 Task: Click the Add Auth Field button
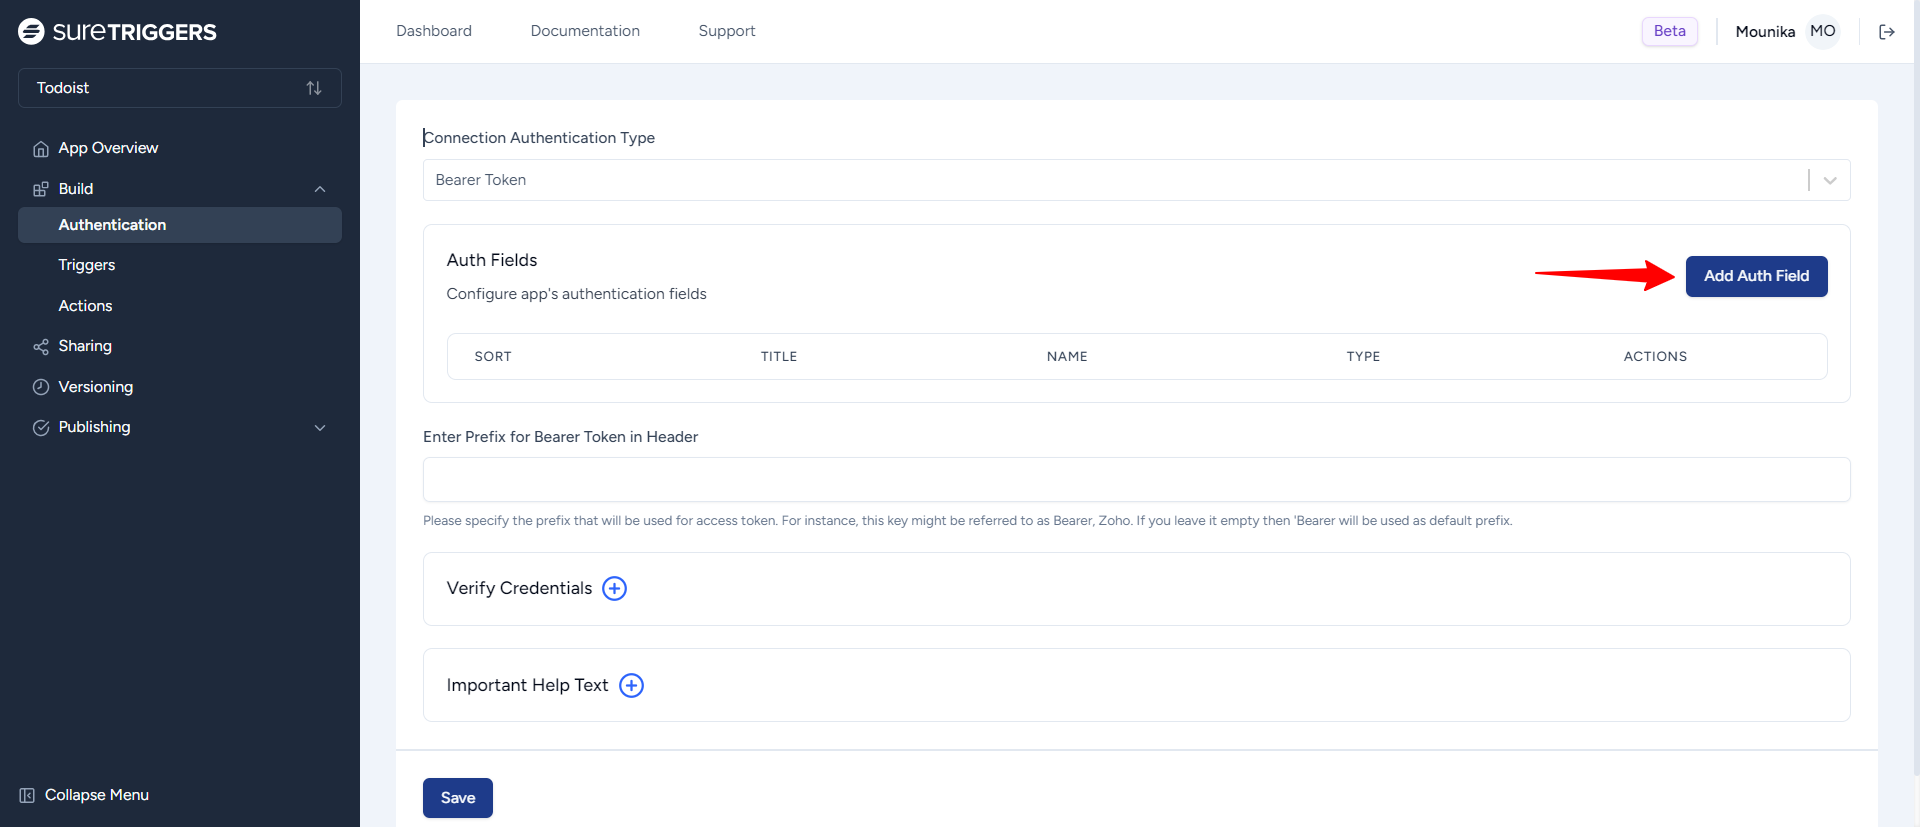click(1756, 276)
